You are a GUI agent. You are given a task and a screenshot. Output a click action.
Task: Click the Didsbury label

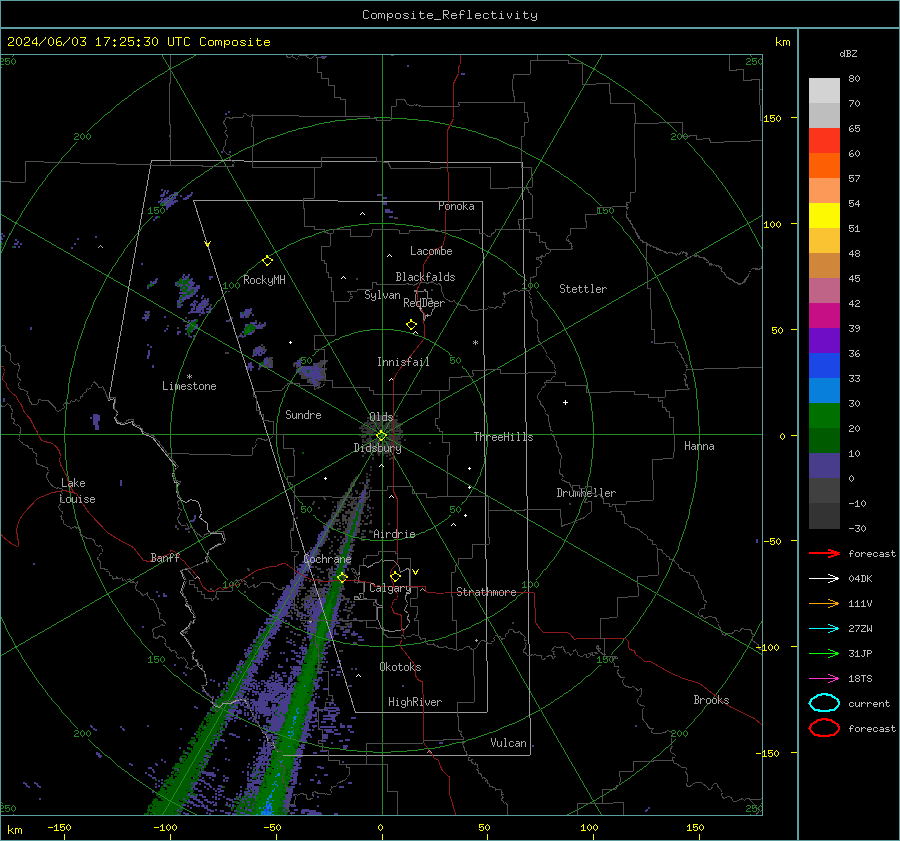[x=377, y=448]
